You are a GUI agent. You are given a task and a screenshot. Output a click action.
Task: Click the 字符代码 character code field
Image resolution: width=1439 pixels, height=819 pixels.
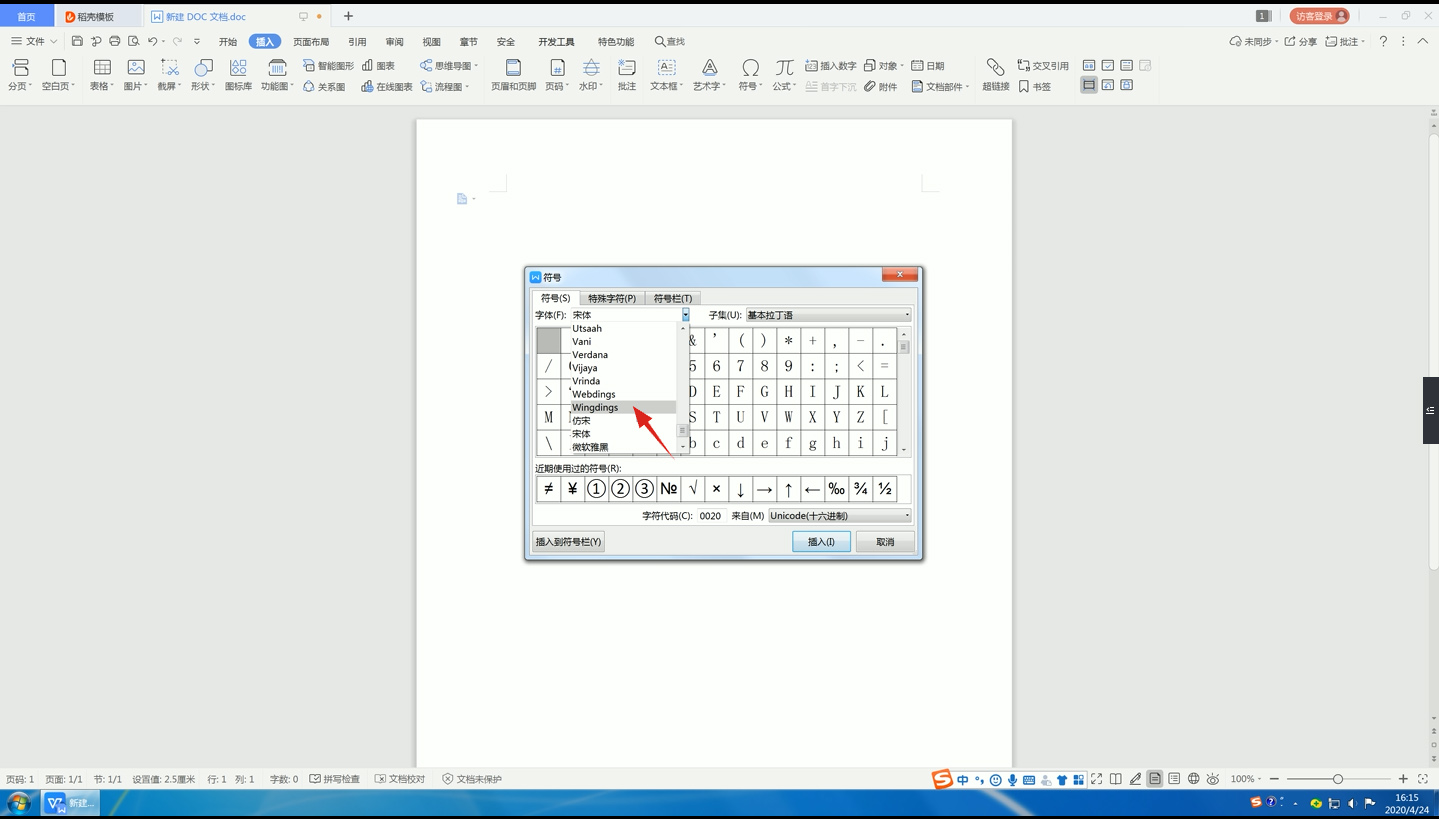[x=711, y=516]
